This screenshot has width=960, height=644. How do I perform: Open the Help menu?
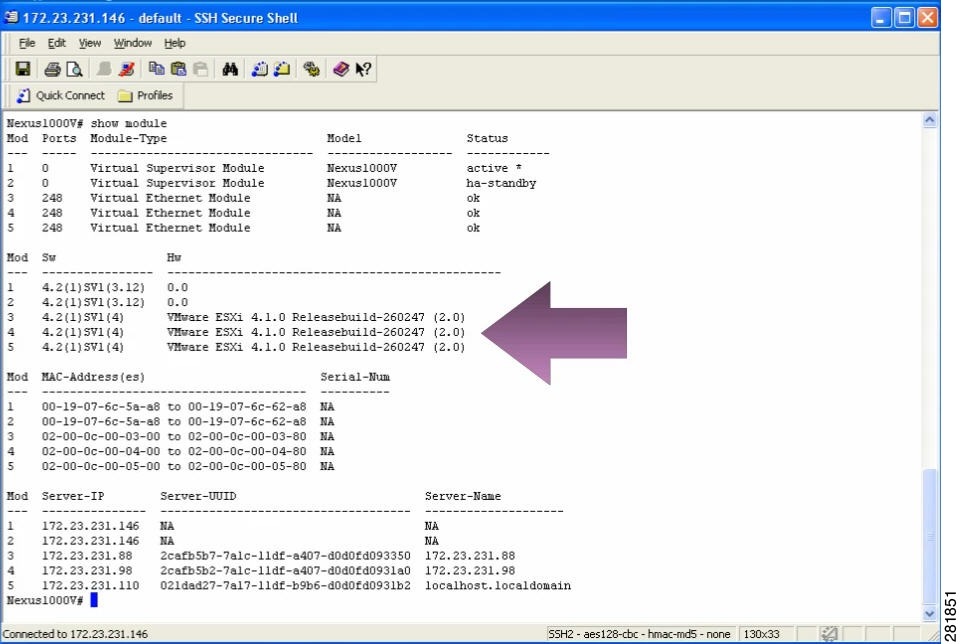(x=174, y=43)
